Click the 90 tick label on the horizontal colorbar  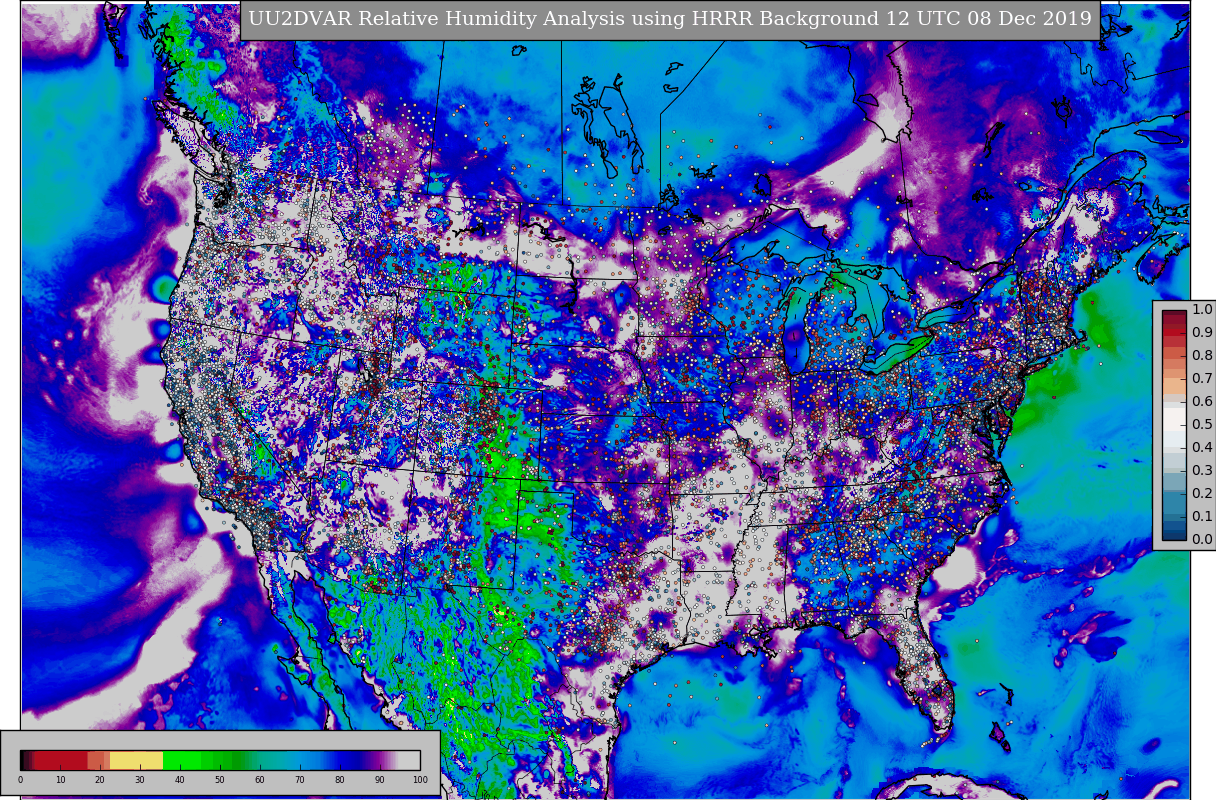[x=380, y=780]
